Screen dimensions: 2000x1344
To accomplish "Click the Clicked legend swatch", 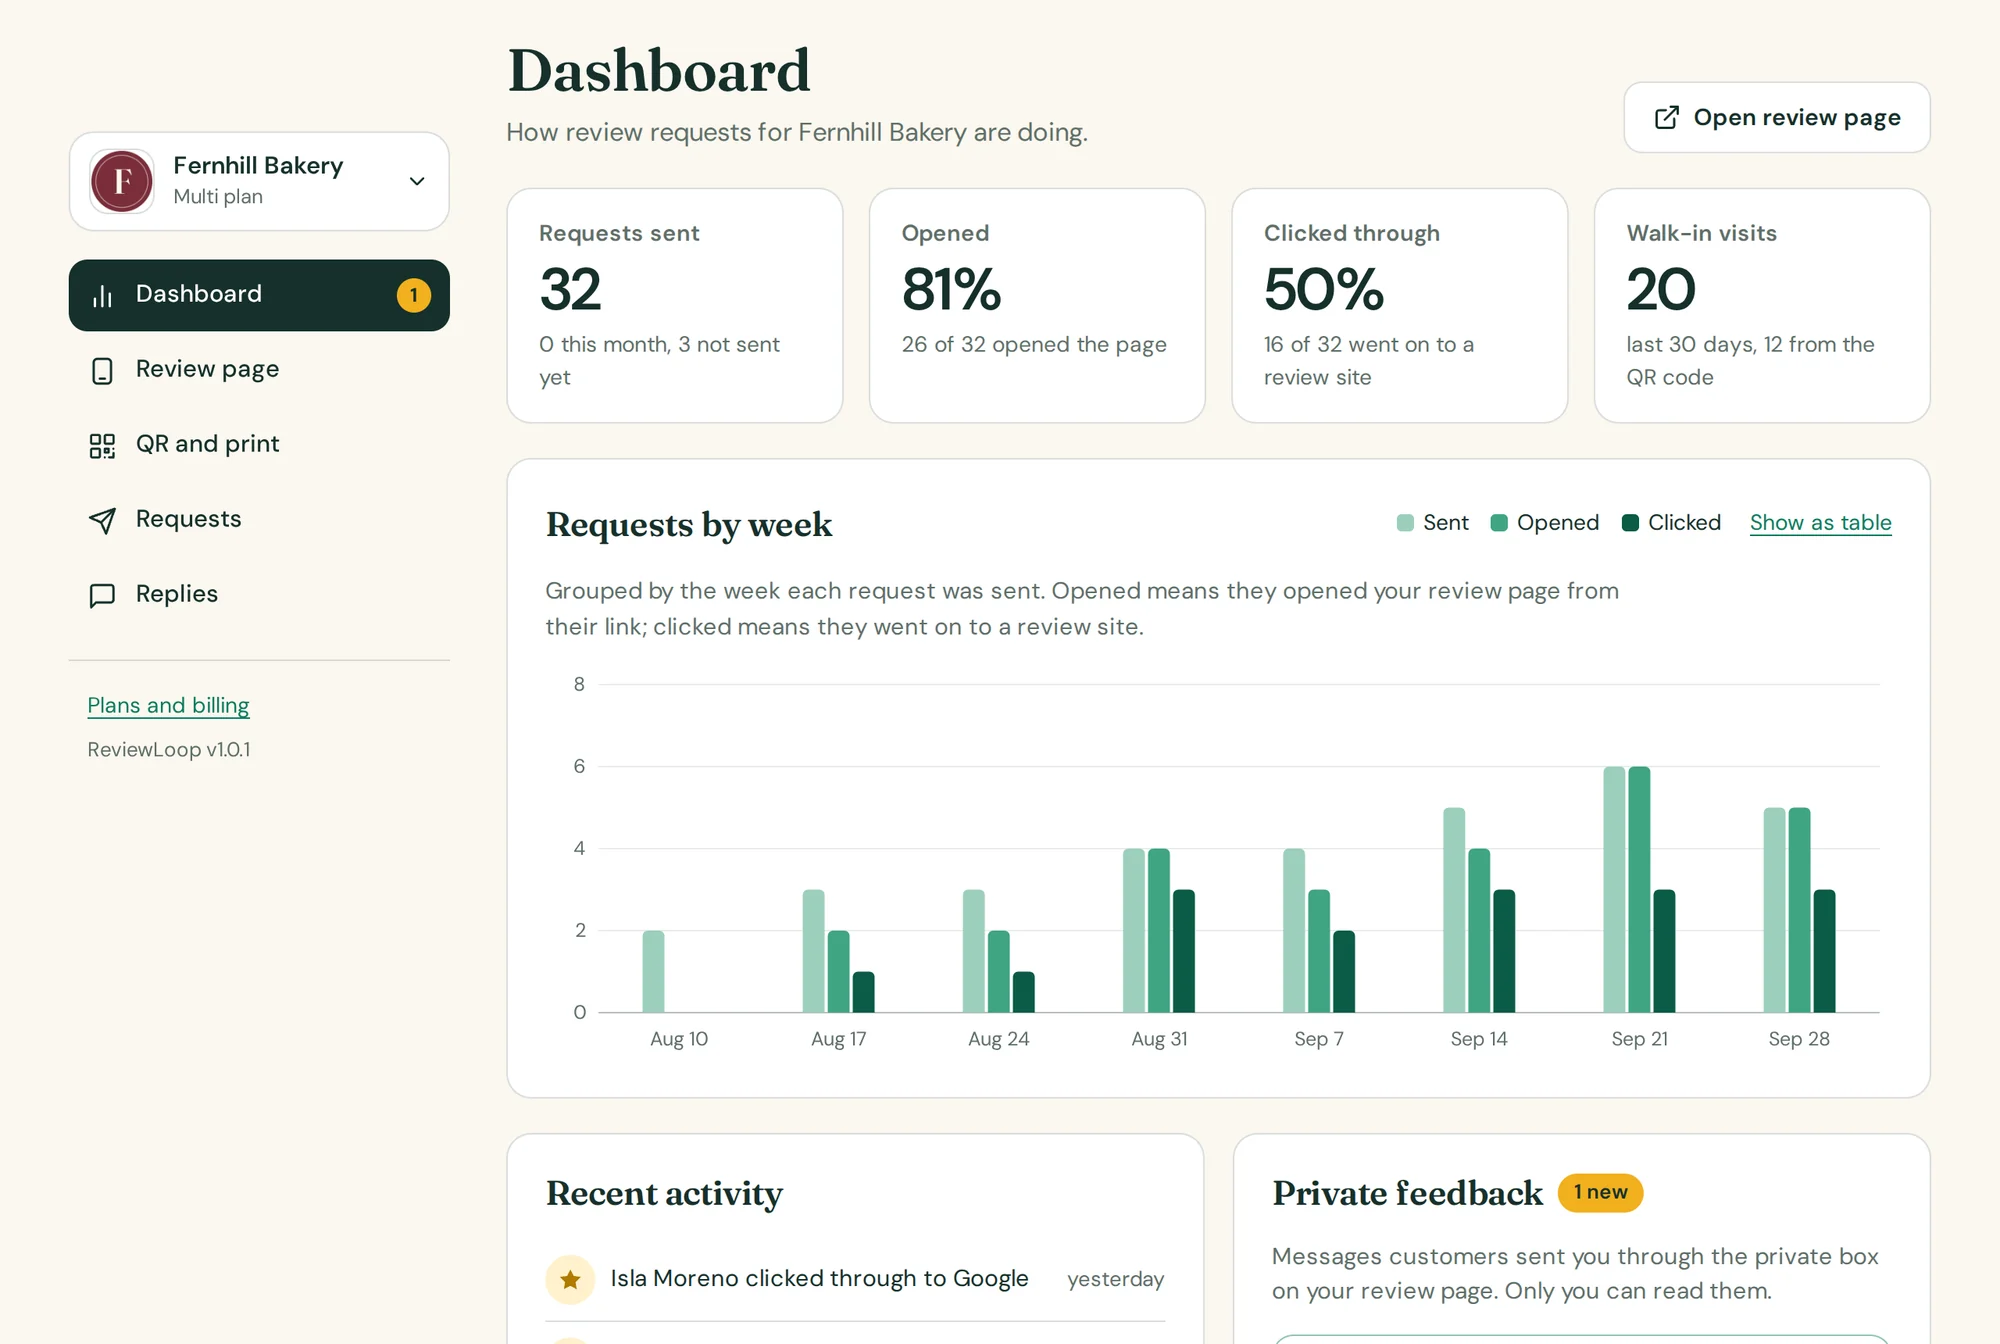I will (1630, 523).
